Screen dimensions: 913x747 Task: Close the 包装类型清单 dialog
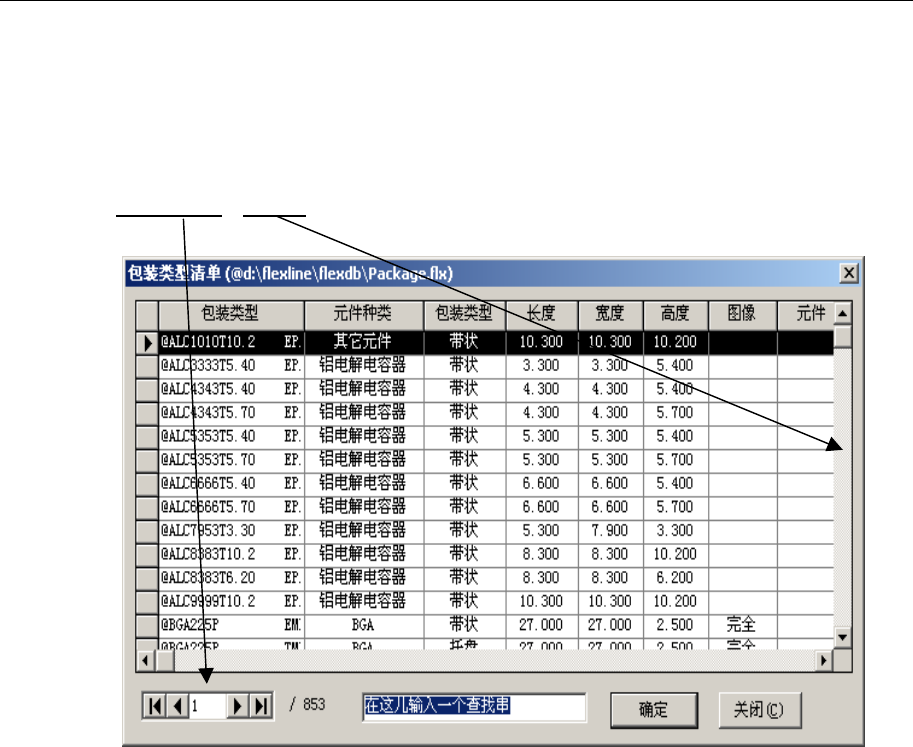tap(848, 273)
